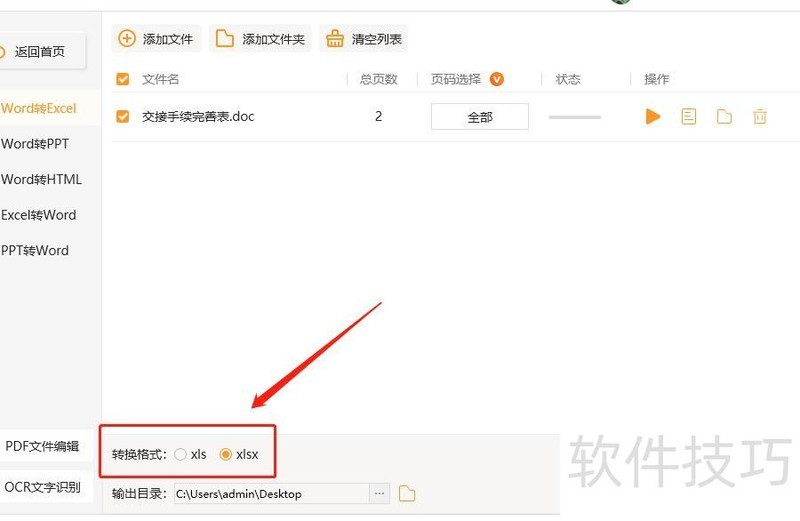
Task: Browse the output directory with the ellipsis button
Action: point(379,493)
